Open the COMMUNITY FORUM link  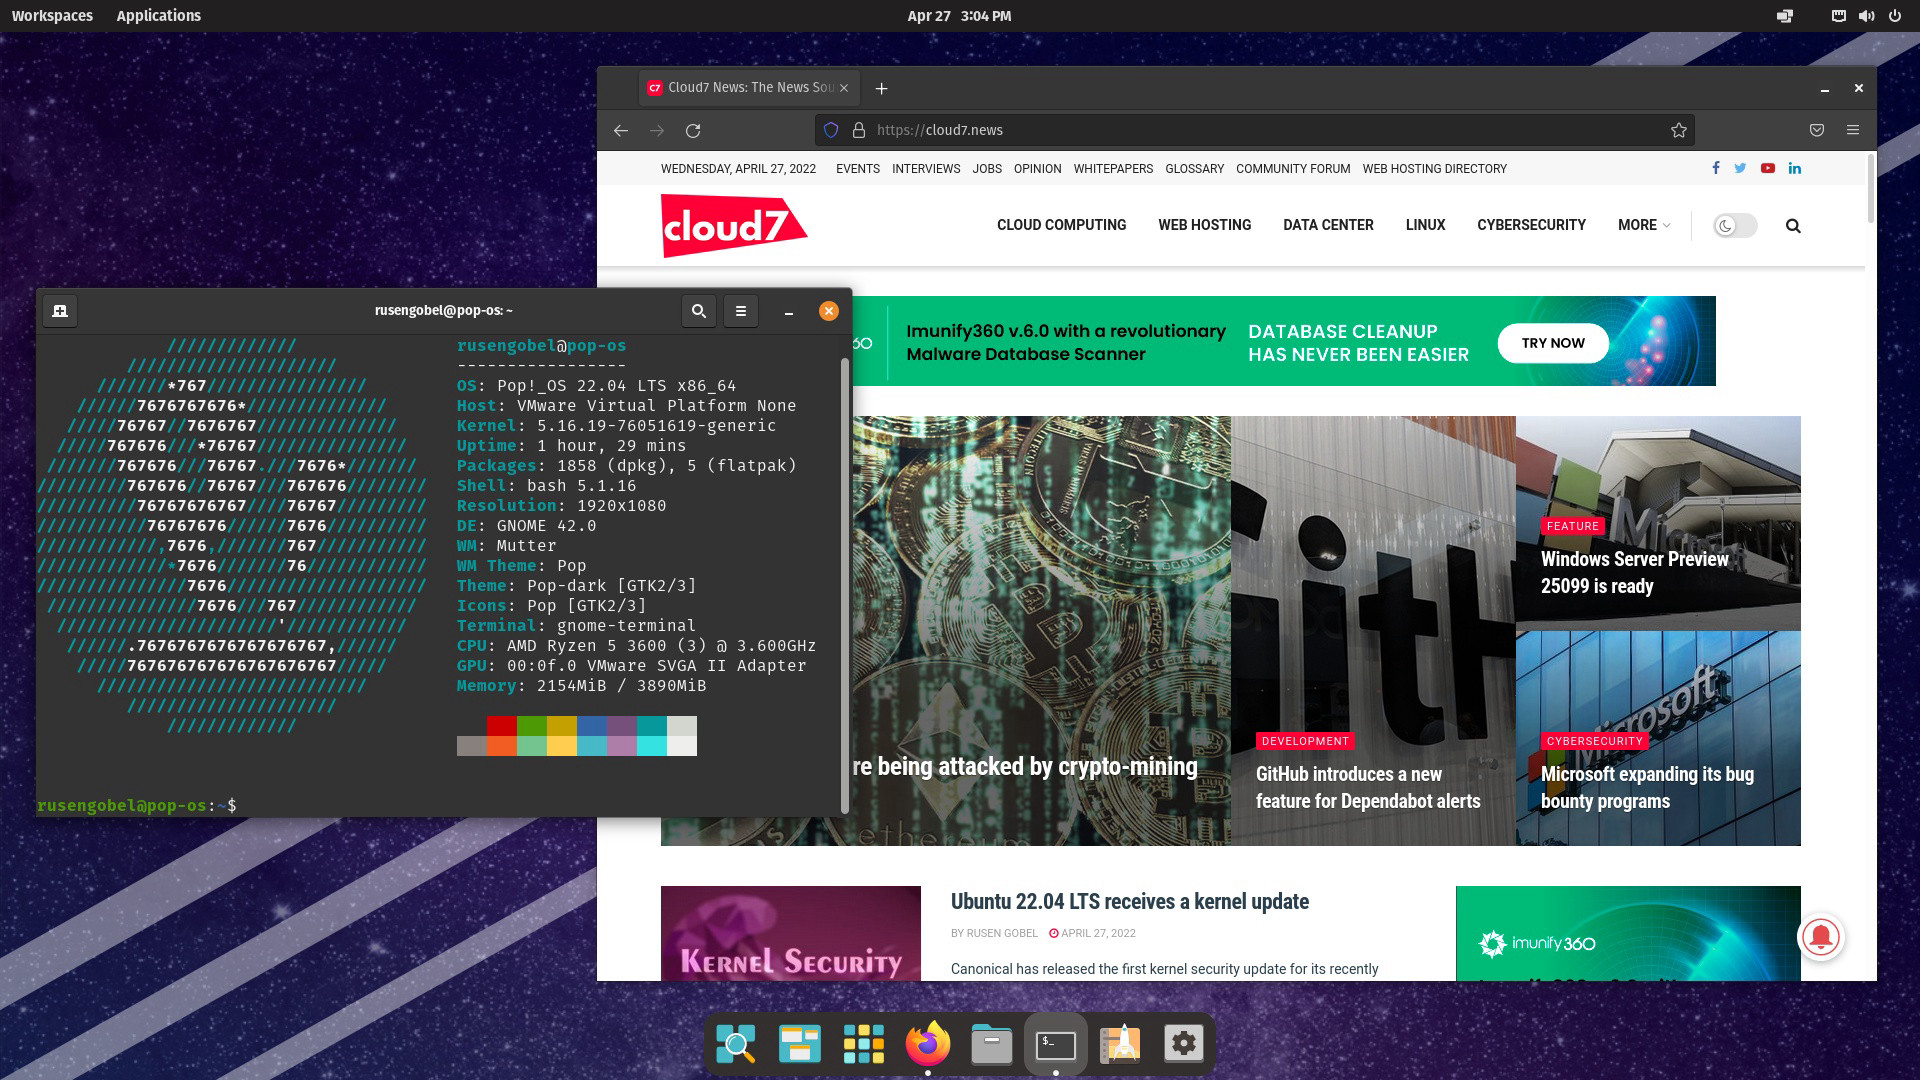tap(1293, 169)
